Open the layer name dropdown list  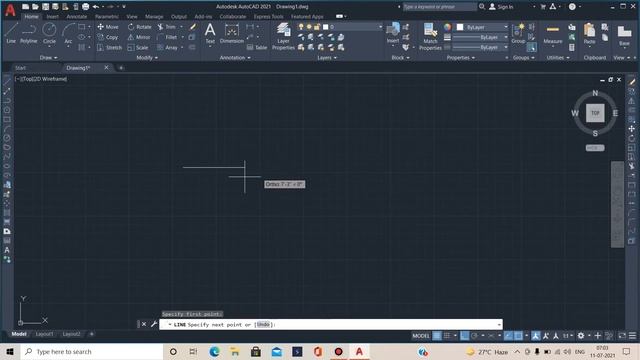(x=380, y=27)
